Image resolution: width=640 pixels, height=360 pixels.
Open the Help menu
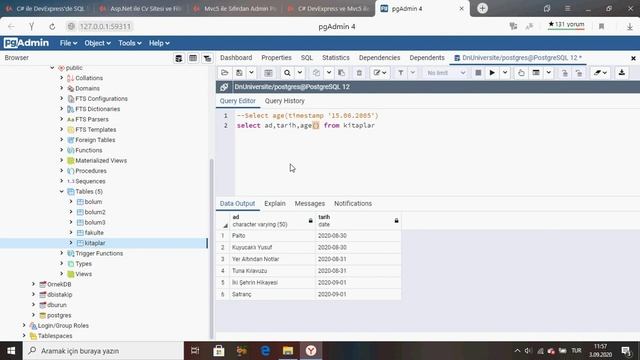pyautogui.click(x=159, y=43)
